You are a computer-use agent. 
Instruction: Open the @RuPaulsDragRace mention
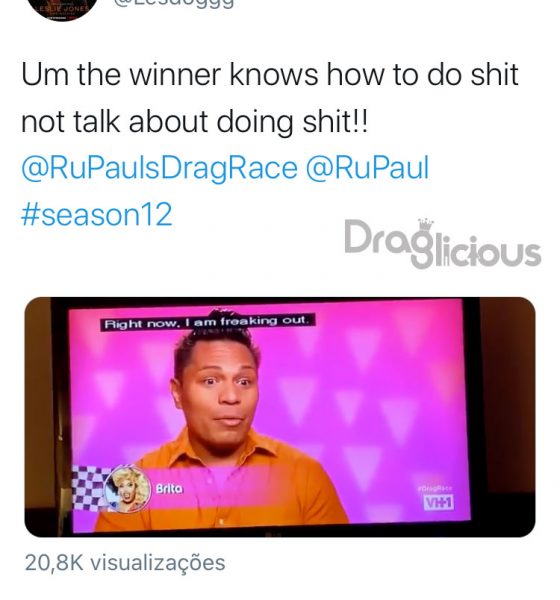coord(159,168)
